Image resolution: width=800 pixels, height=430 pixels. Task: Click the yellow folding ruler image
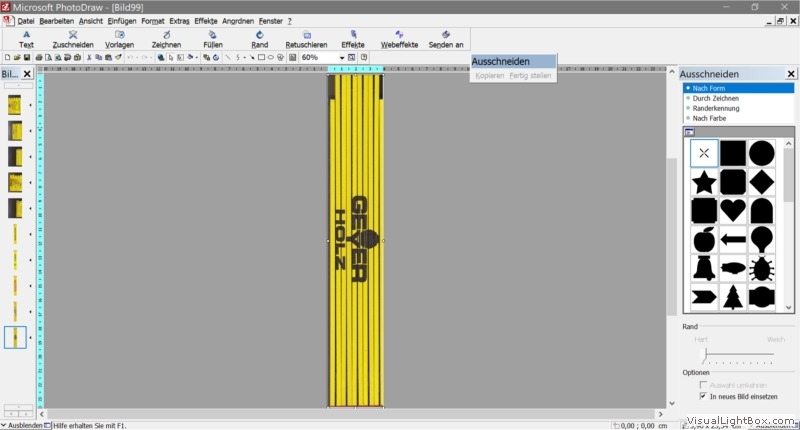356,241
